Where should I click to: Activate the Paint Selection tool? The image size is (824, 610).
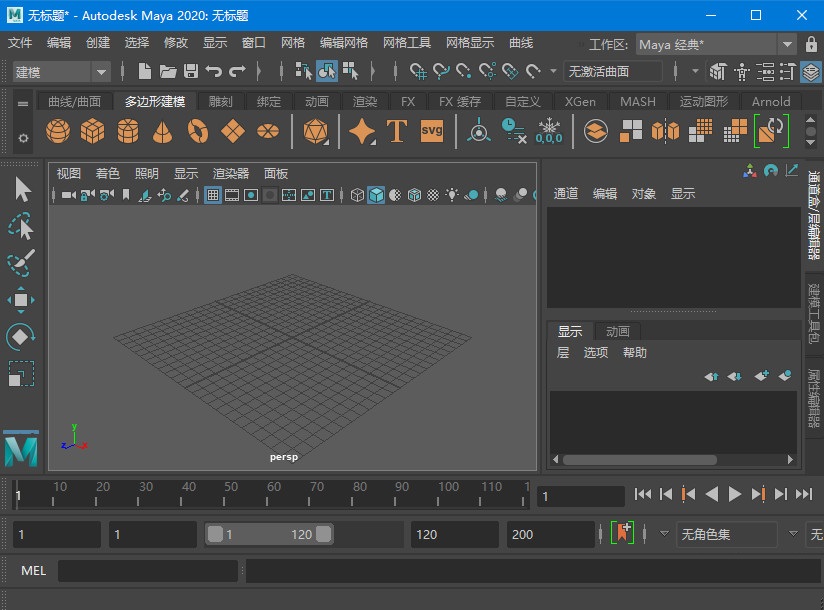click(21, 263)
